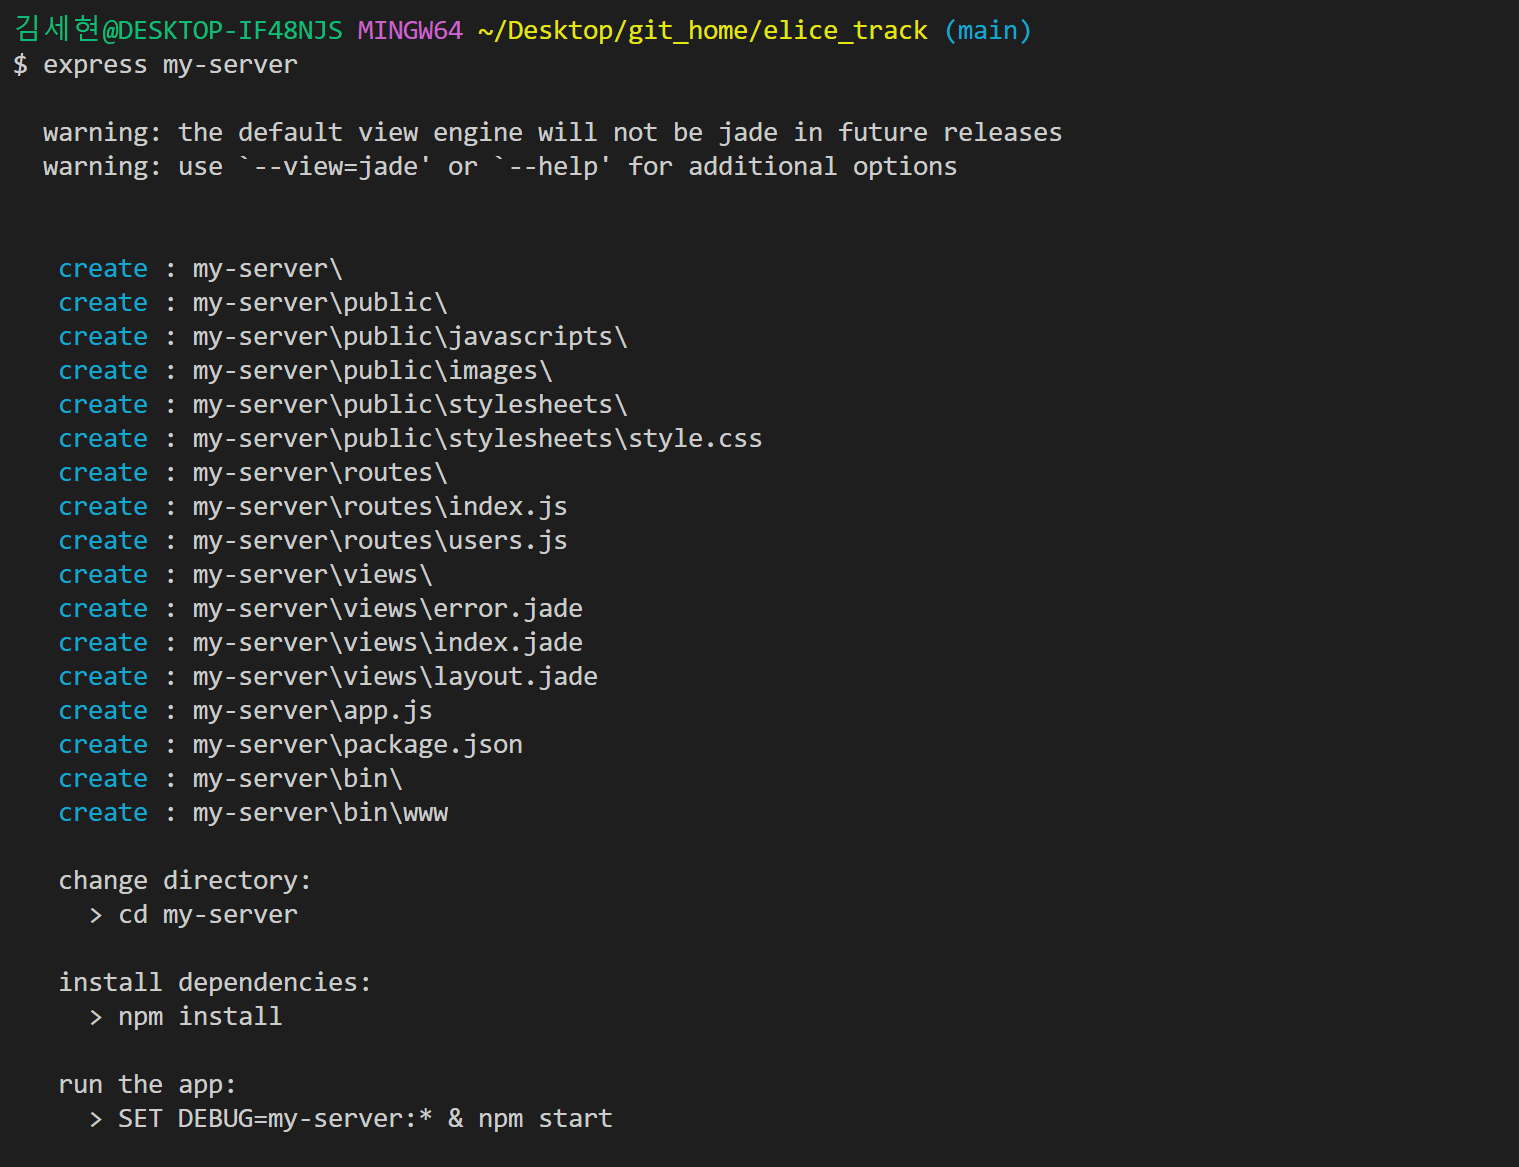
Task: Click the branch name '(main)' in prompt
Action: 988,31
